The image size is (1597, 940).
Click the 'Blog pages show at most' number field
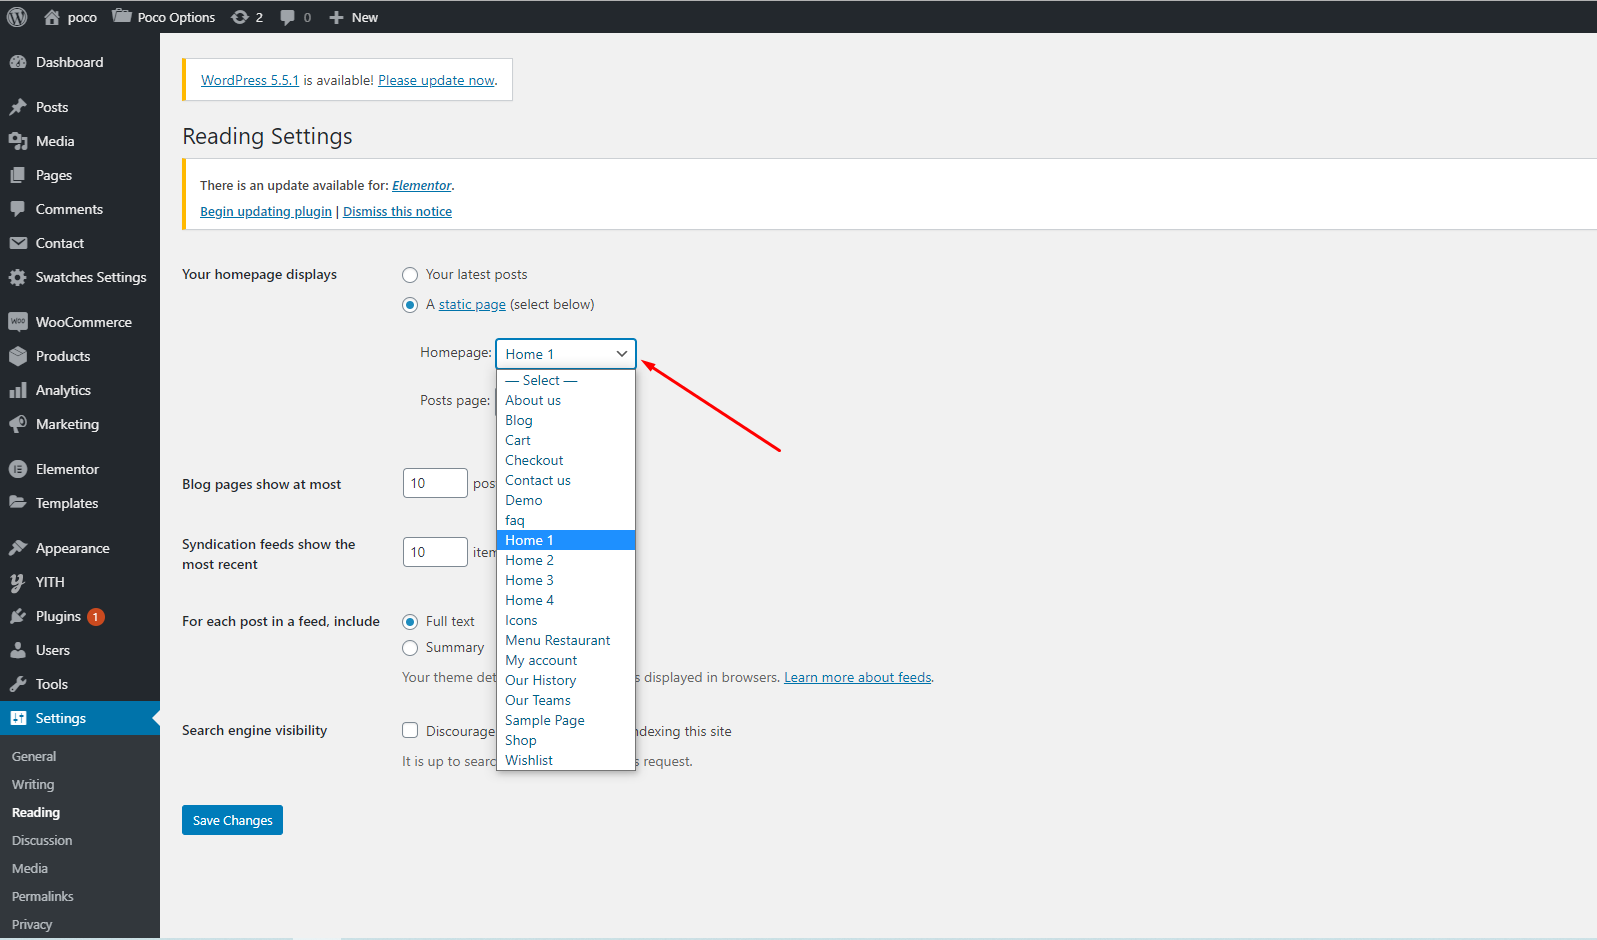click(434, 483)
